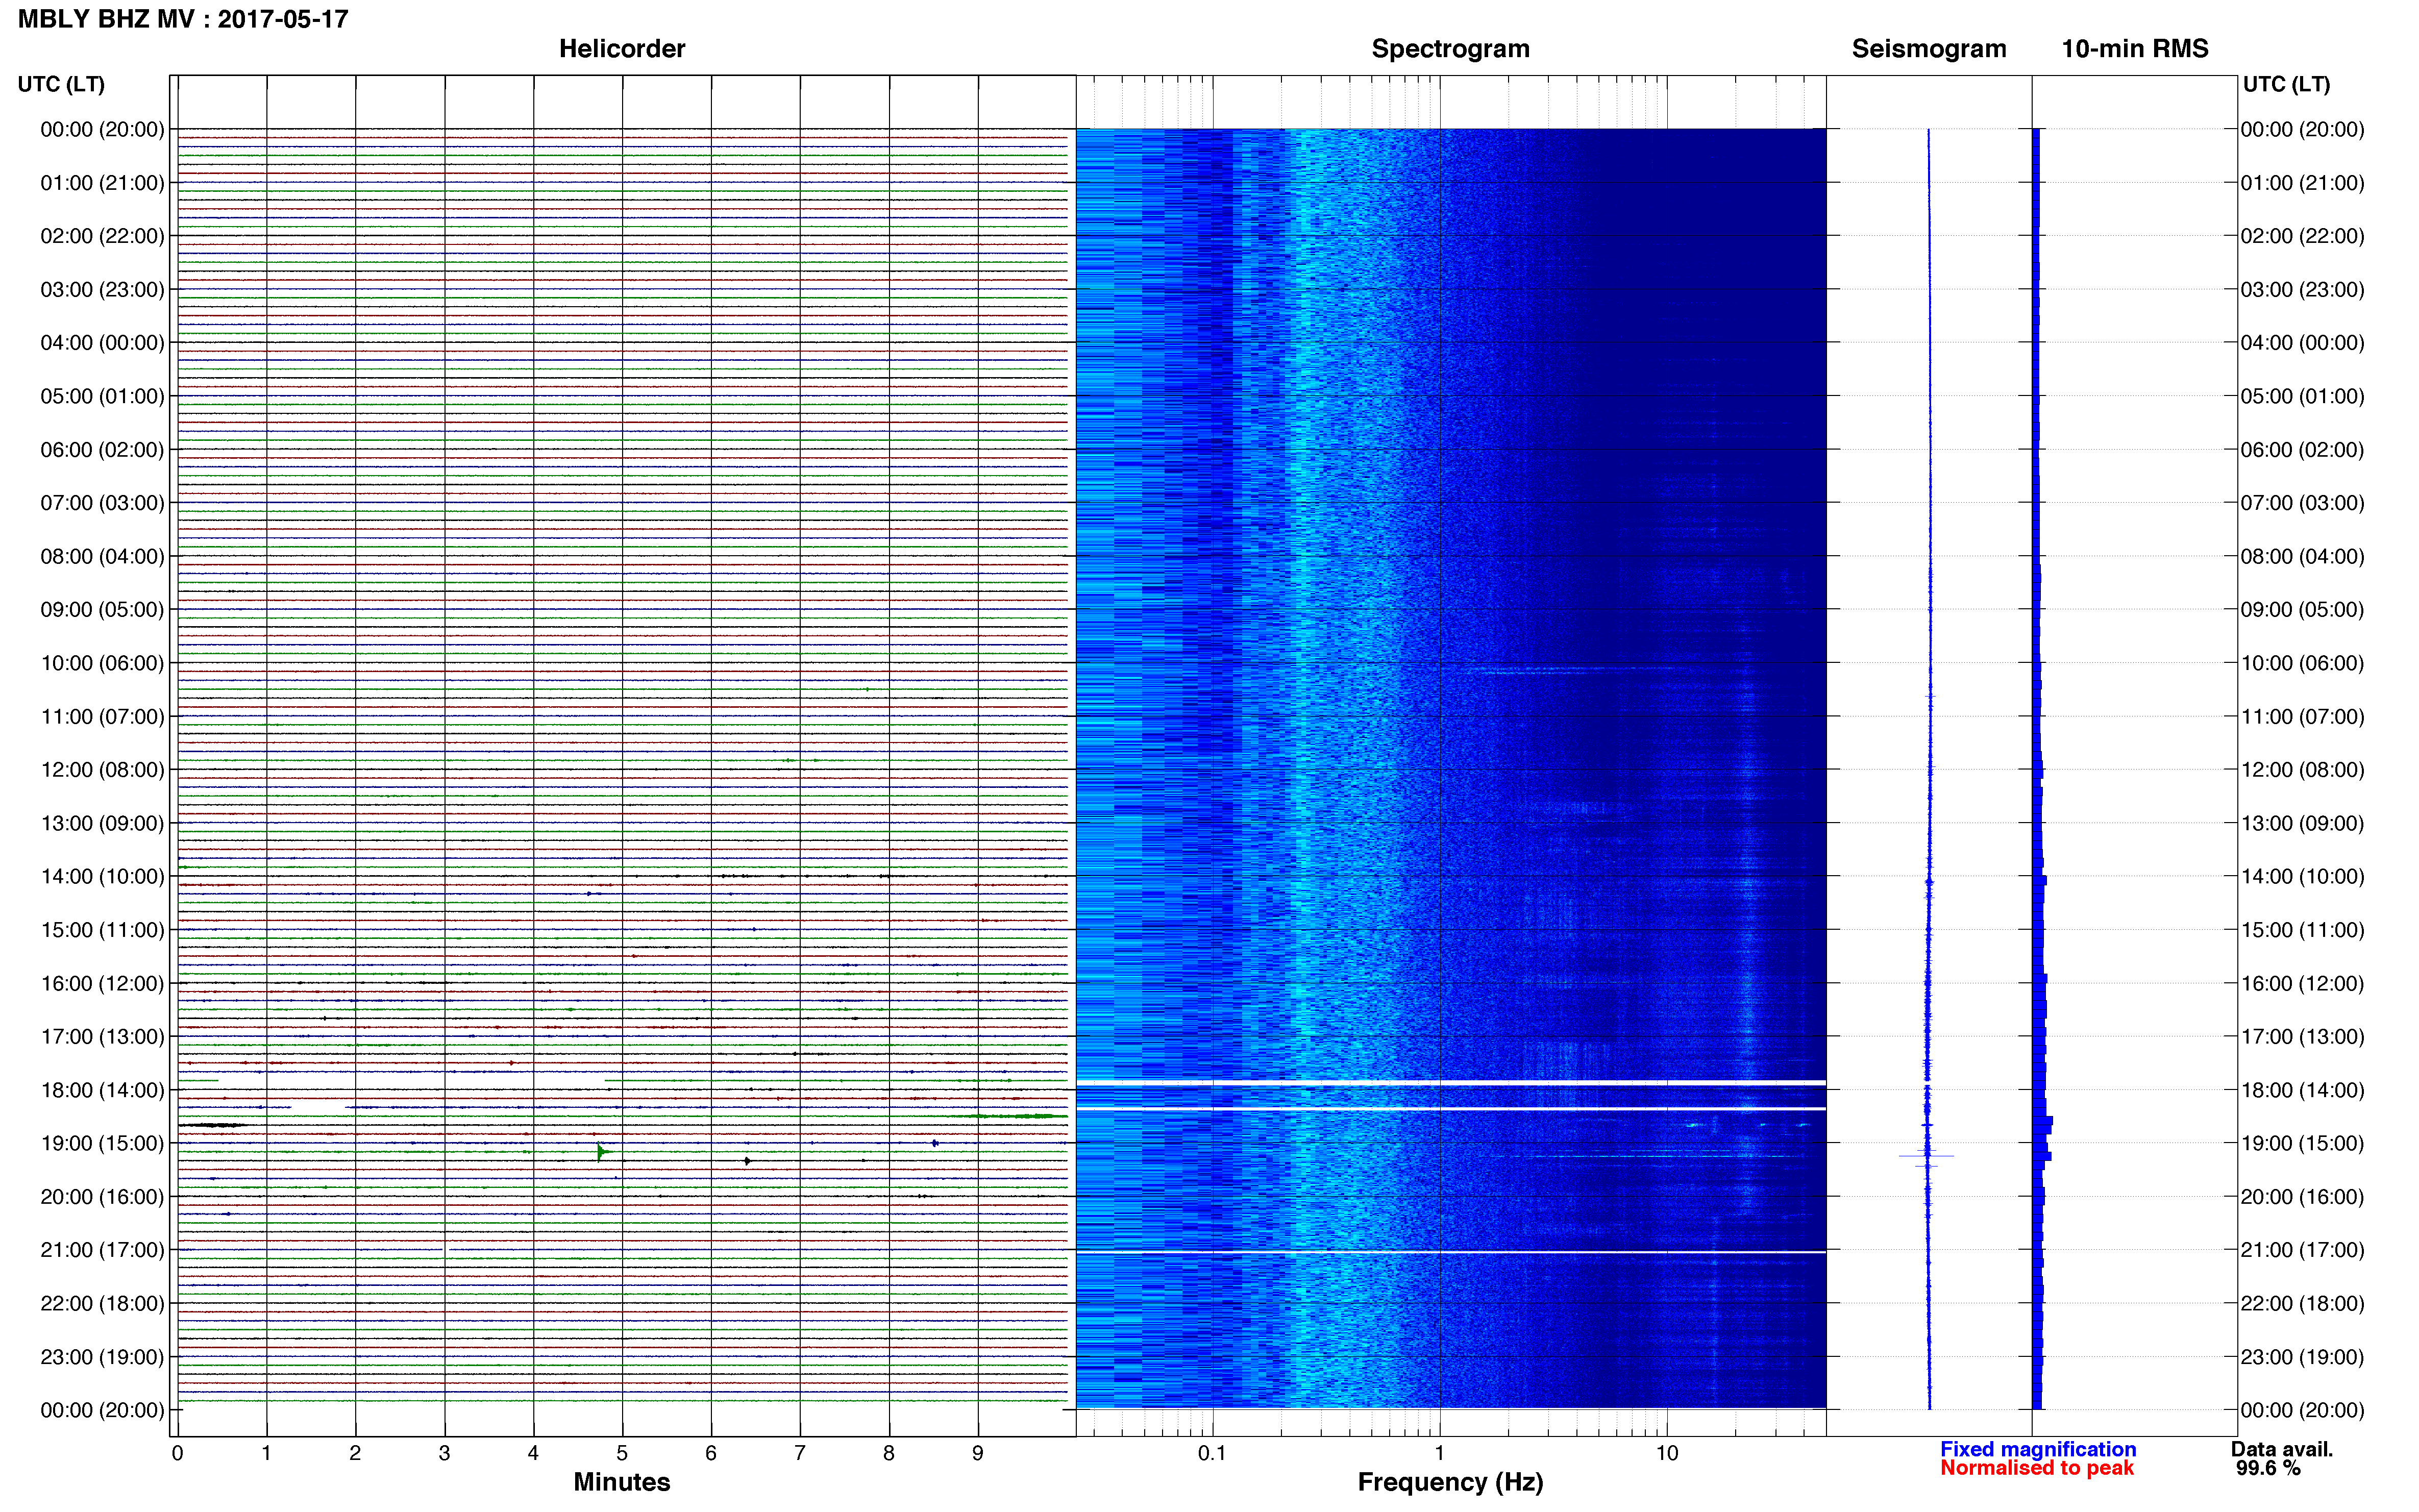Select the left-axis label '08:00 (04:00)'
This screenshot has height=1512, width=2419.
[x=102, y=556]
